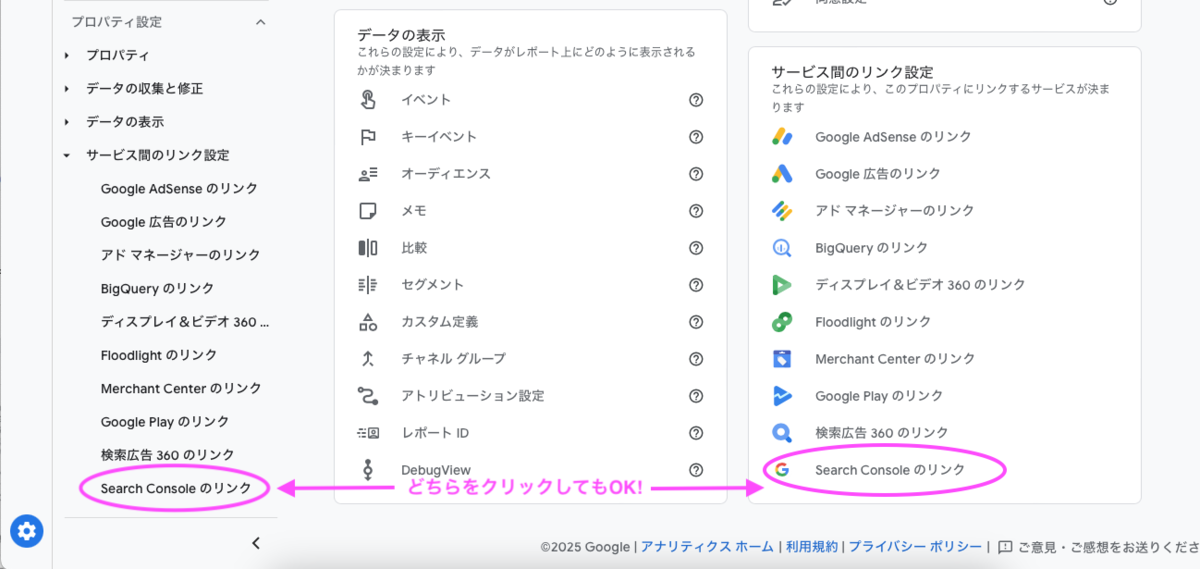Click the Audiences person-list icon
The image size is (1200, 569).
click(x=368, y=174)
